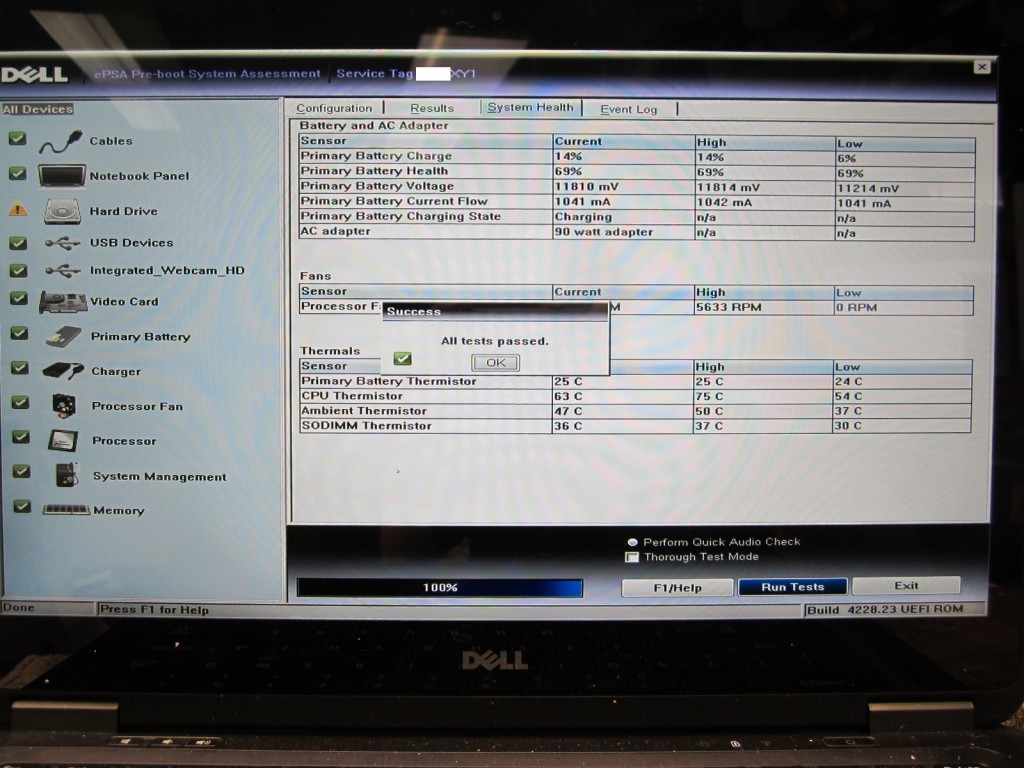Click the Hard Drive warning triangle icon
The height and width of the screenshot is (768, 1024).
click(x=18, y=210)
